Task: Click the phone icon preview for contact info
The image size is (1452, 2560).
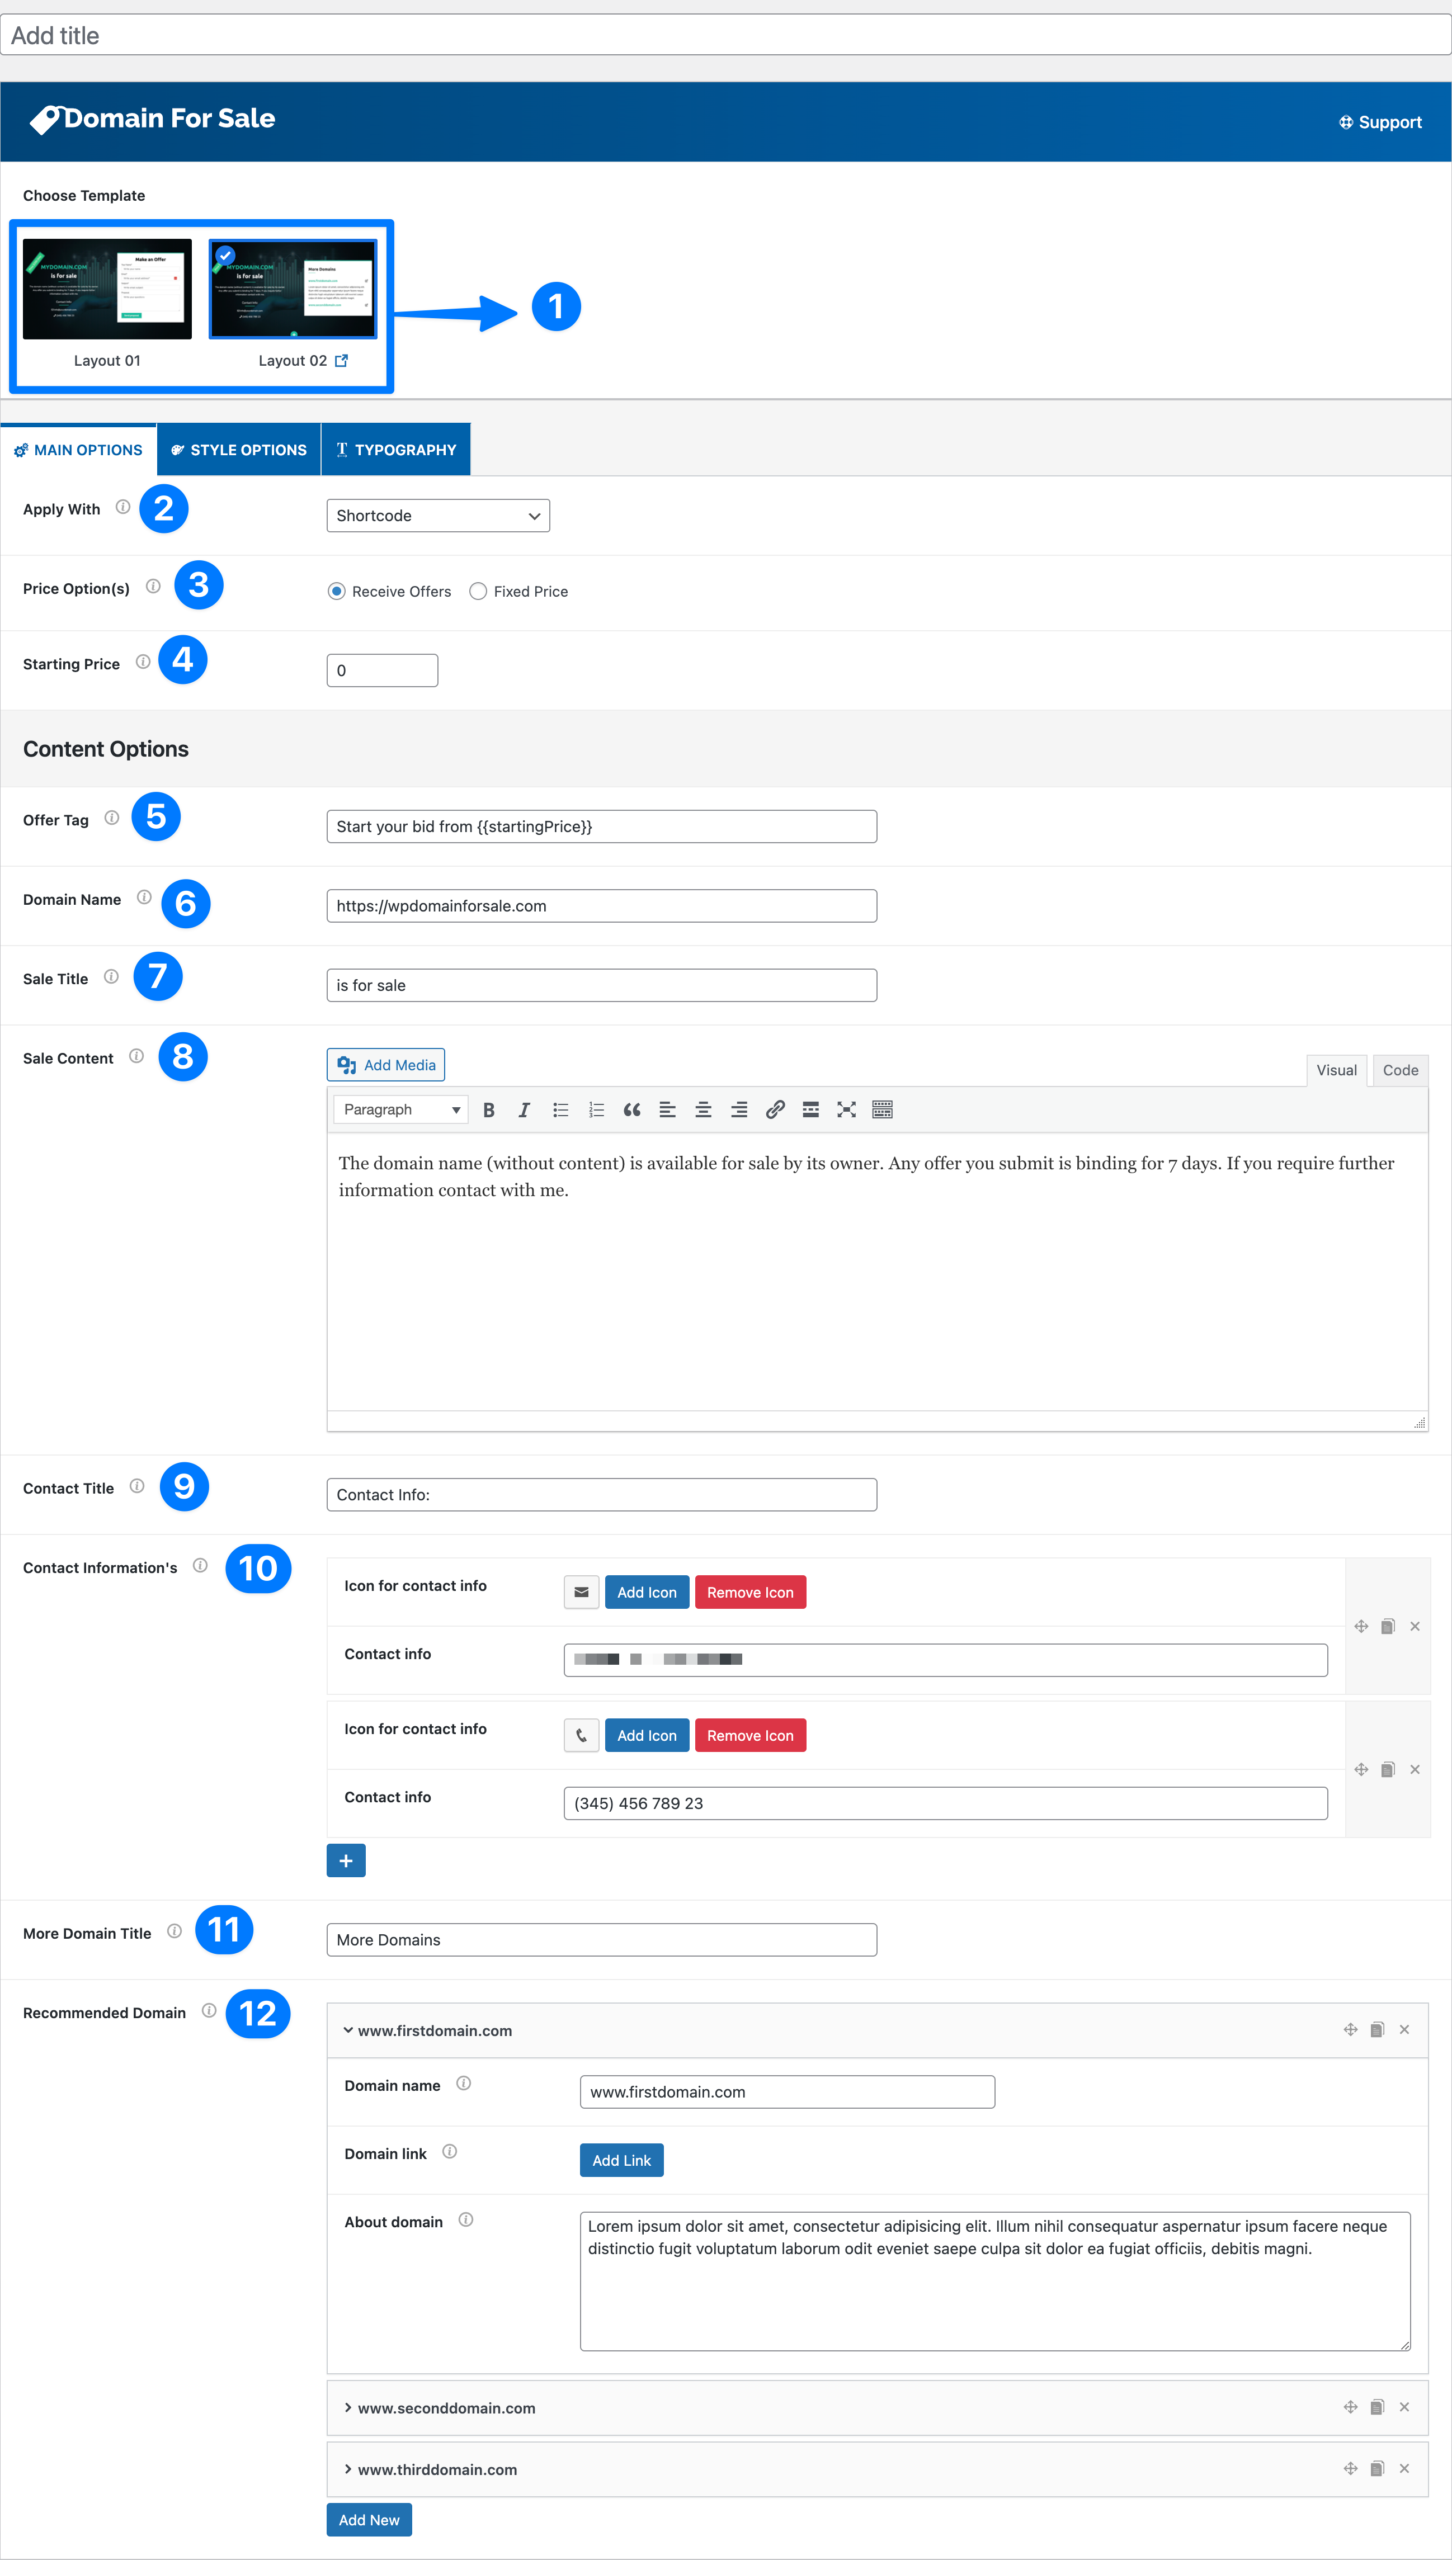Action: [x=581, y=1735]
